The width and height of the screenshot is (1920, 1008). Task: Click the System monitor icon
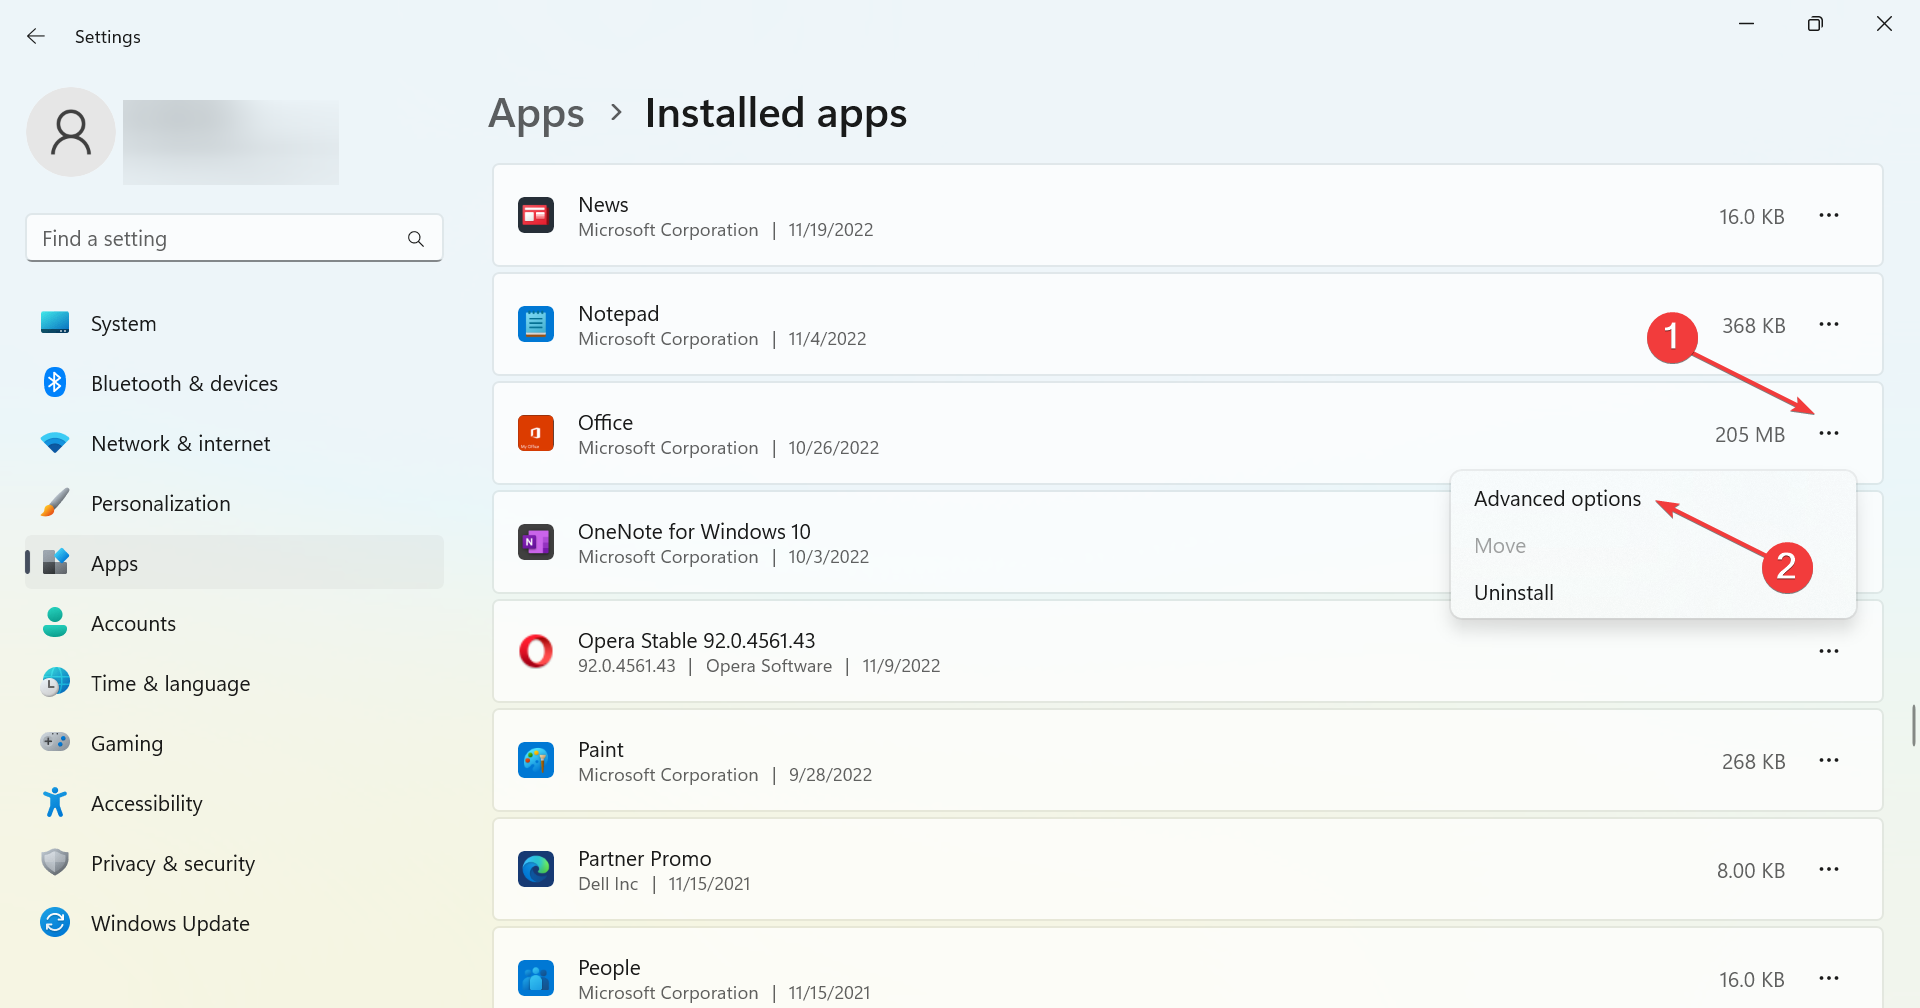(x=55, y=322)
